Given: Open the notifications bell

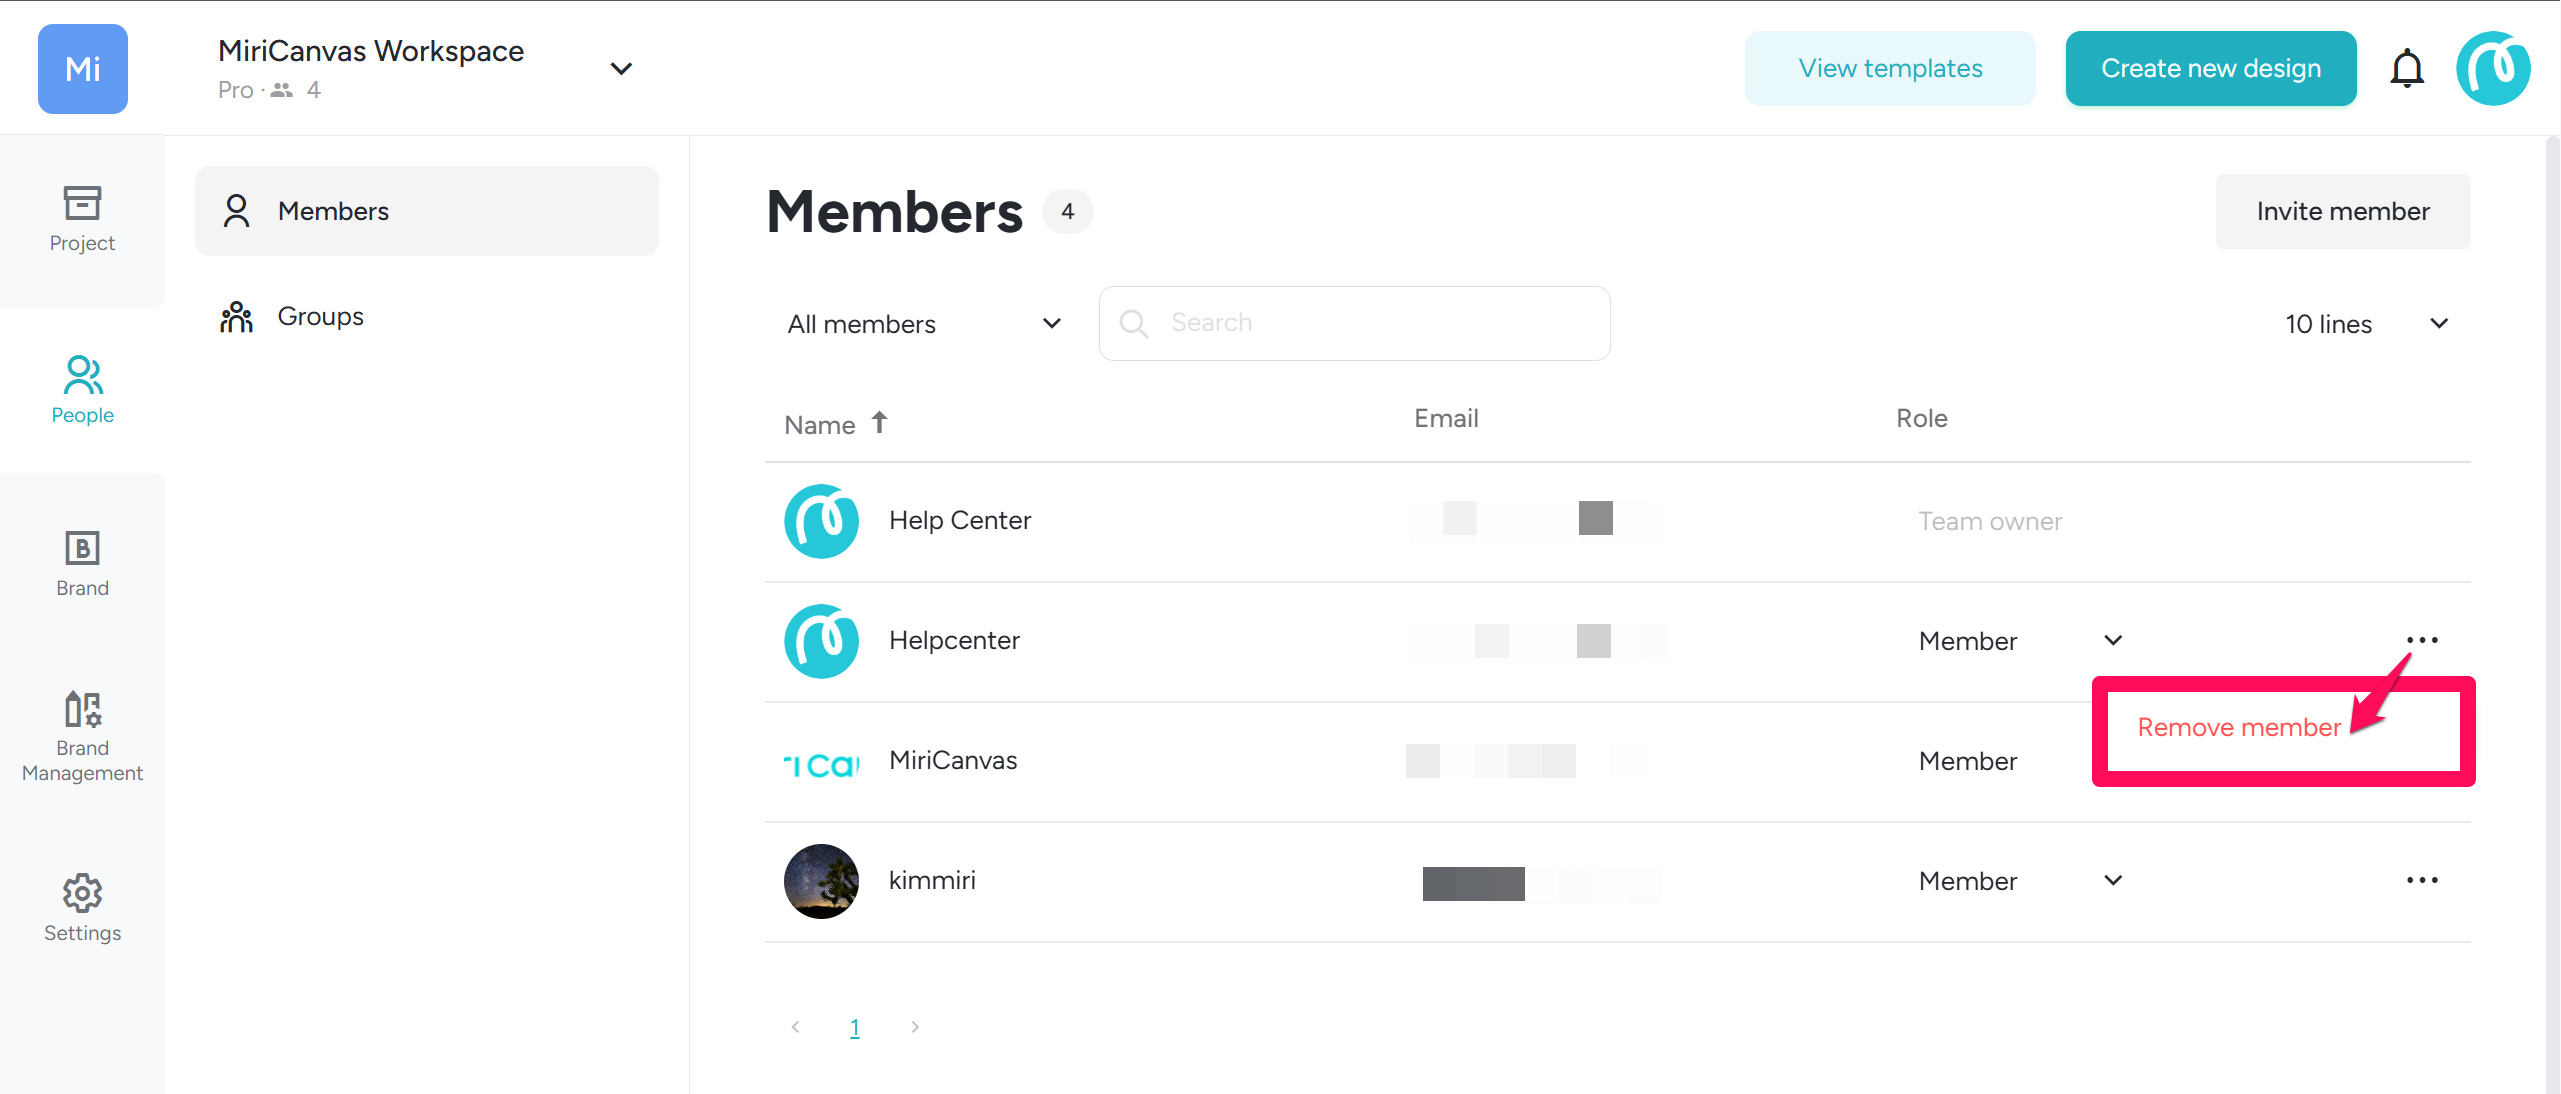Looking at the screenshot, I should [2408, 68].
